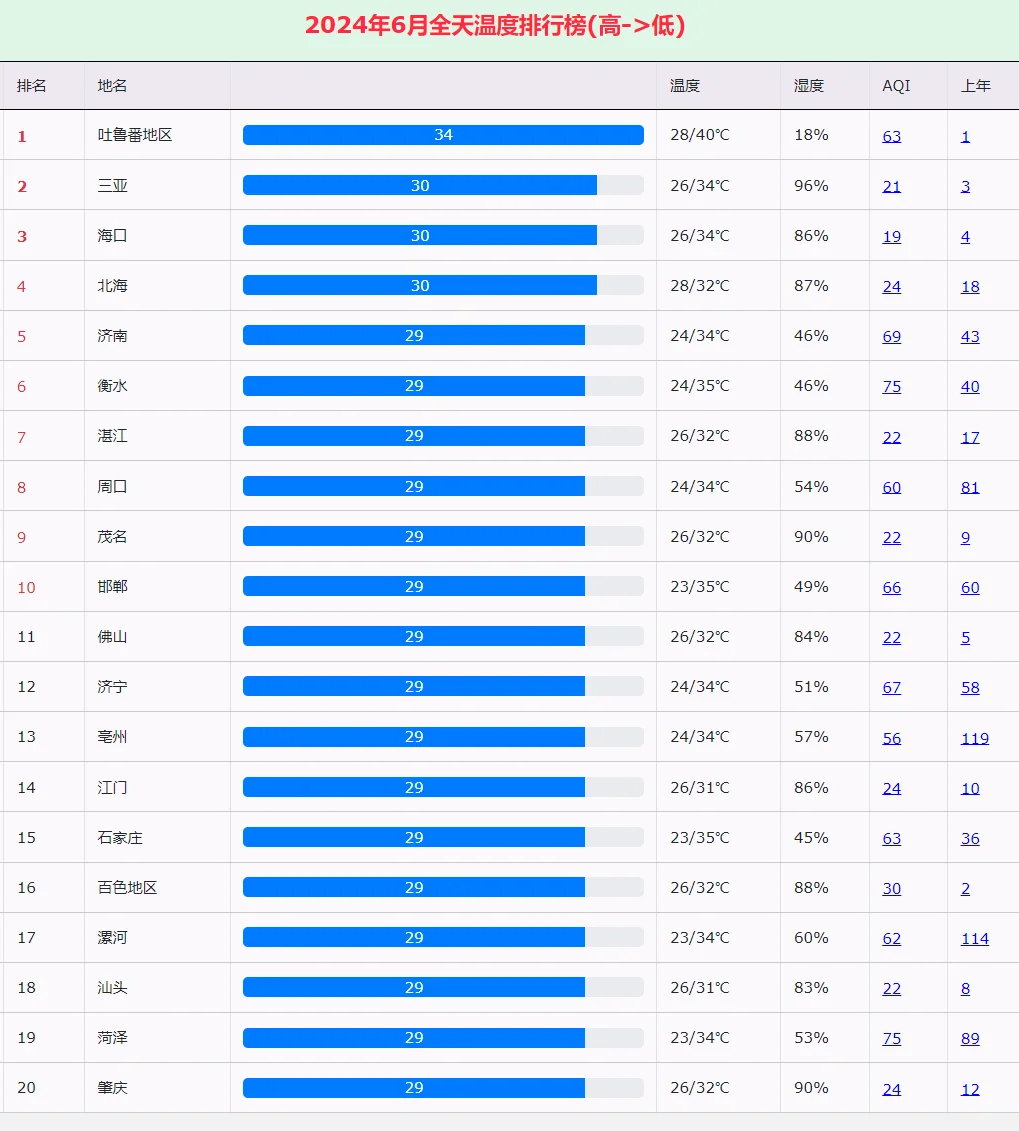Click humidity value 18% for 吐鲁番地区

(811, 135)
